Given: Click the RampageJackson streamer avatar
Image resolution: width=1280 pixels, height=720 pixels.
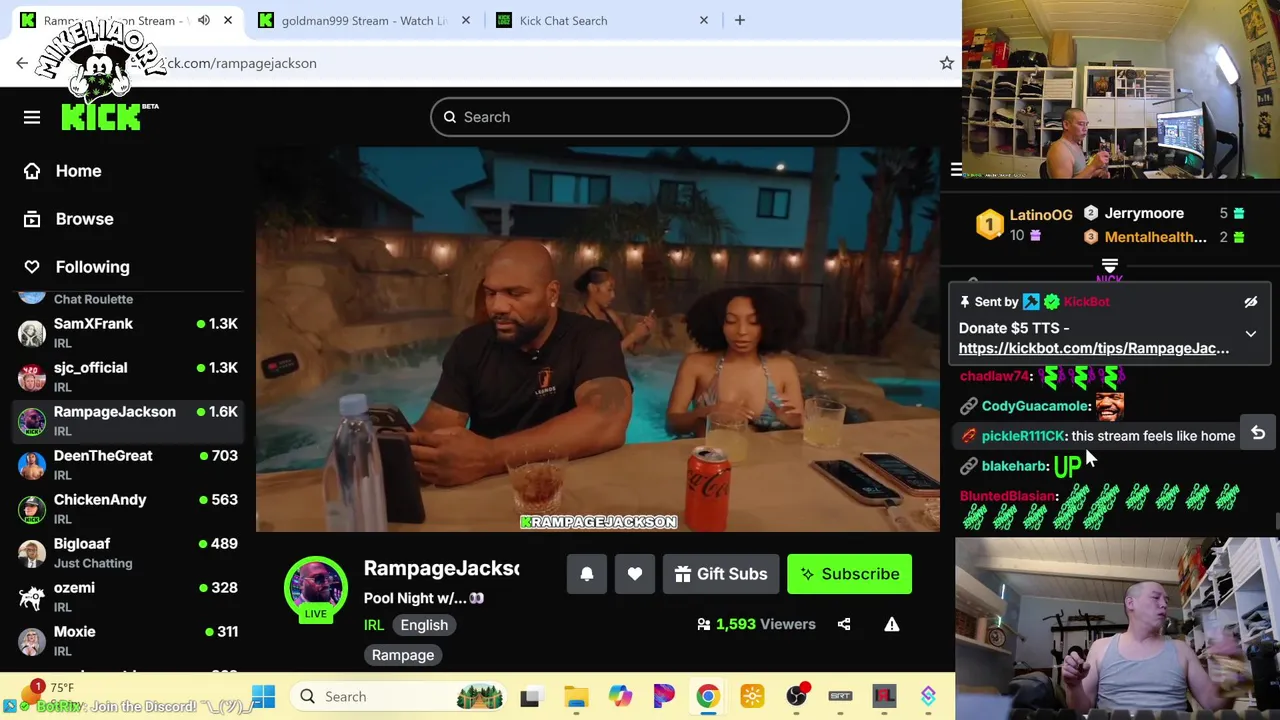Looking at the screenshot, I should click(315, 586).
